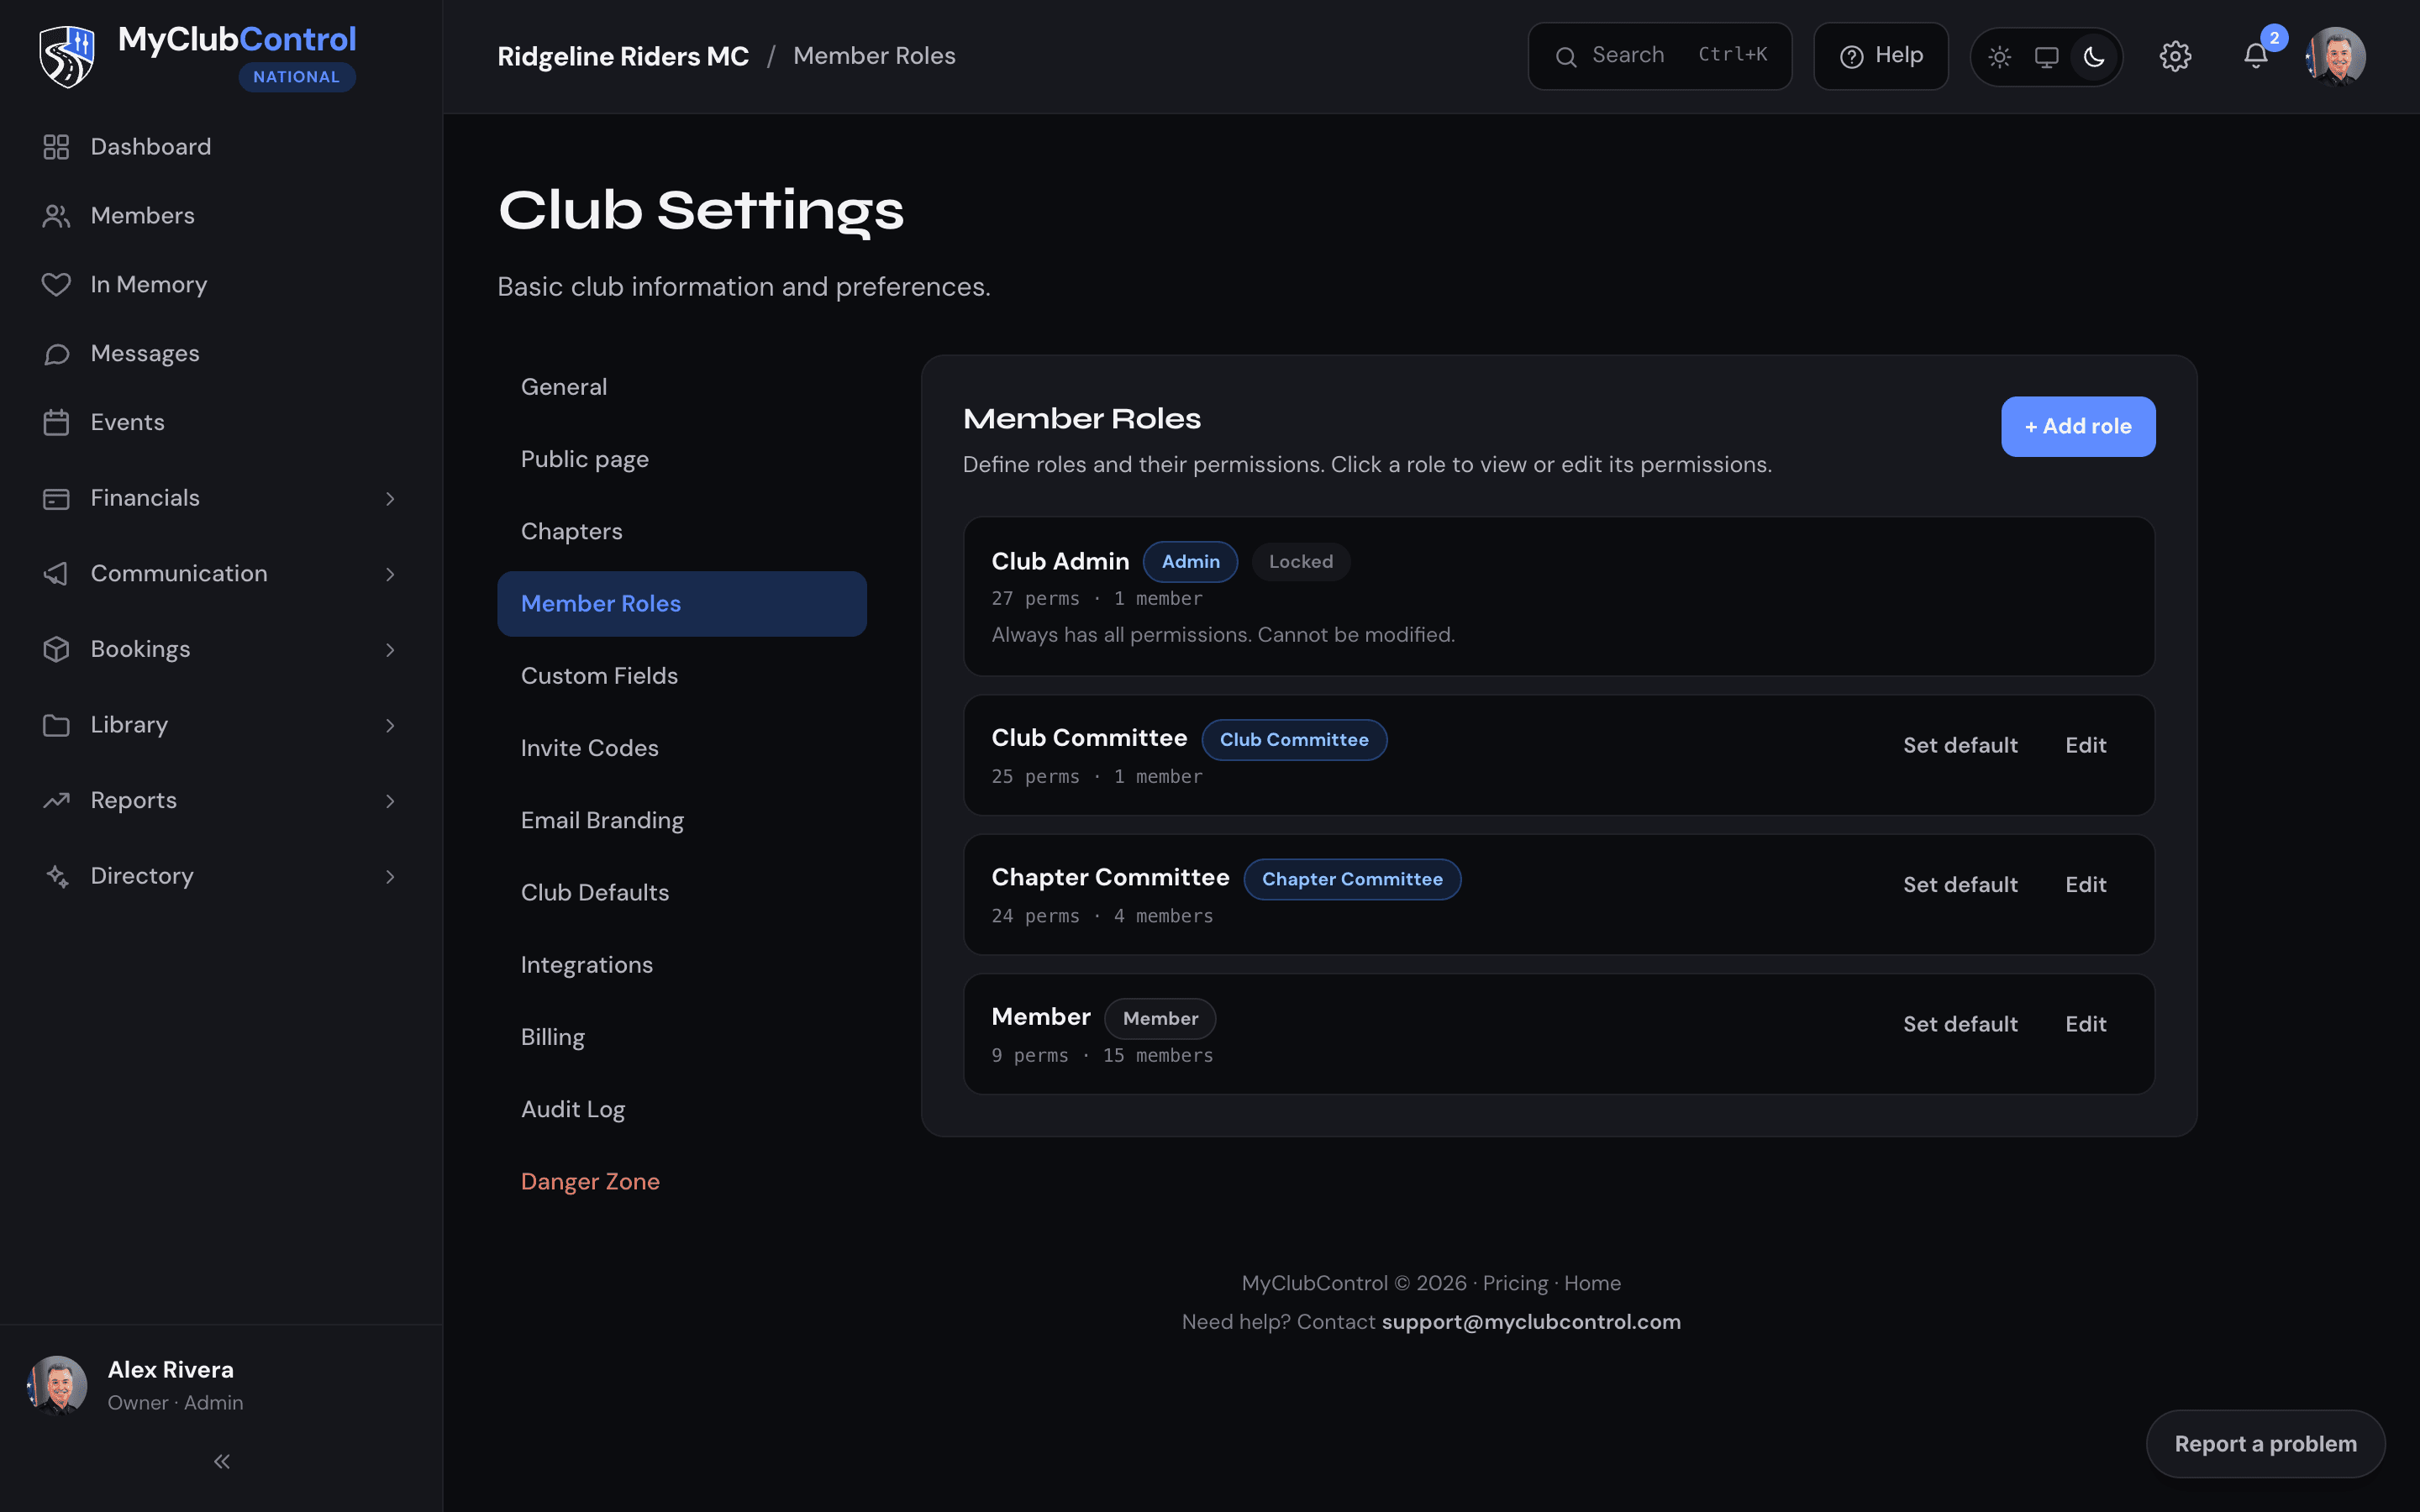
Task: Click the Events calendar icon
Action: click(56, 423)
